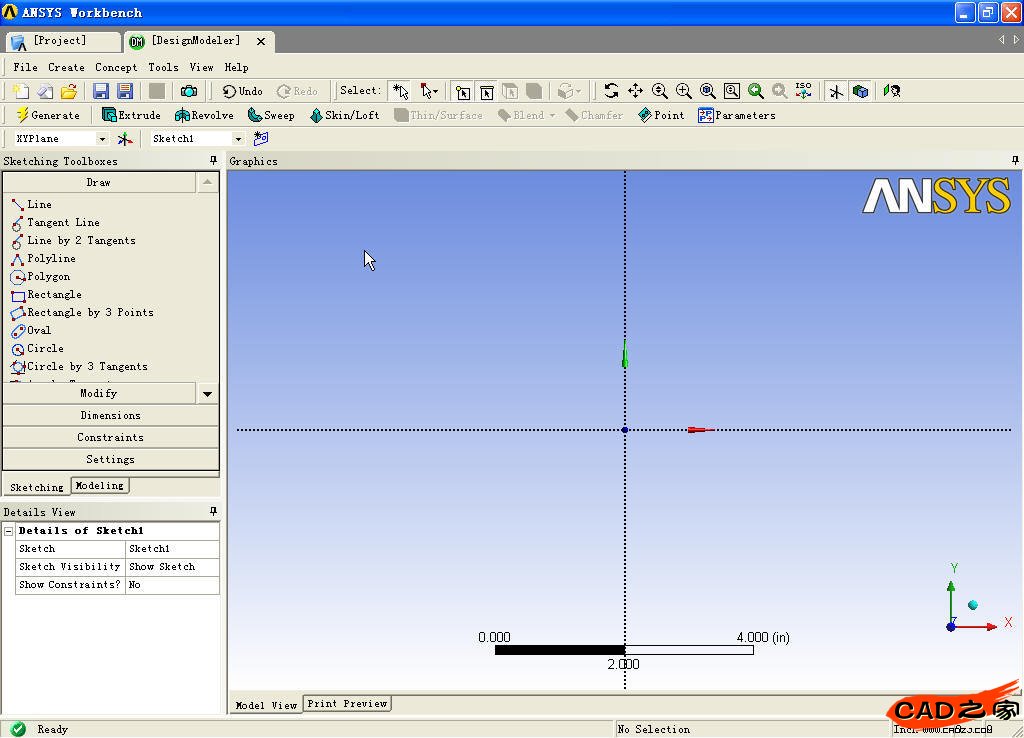Screen dimensions: 1024x738
Task: Click the New file icon
Action: (20, 91)
